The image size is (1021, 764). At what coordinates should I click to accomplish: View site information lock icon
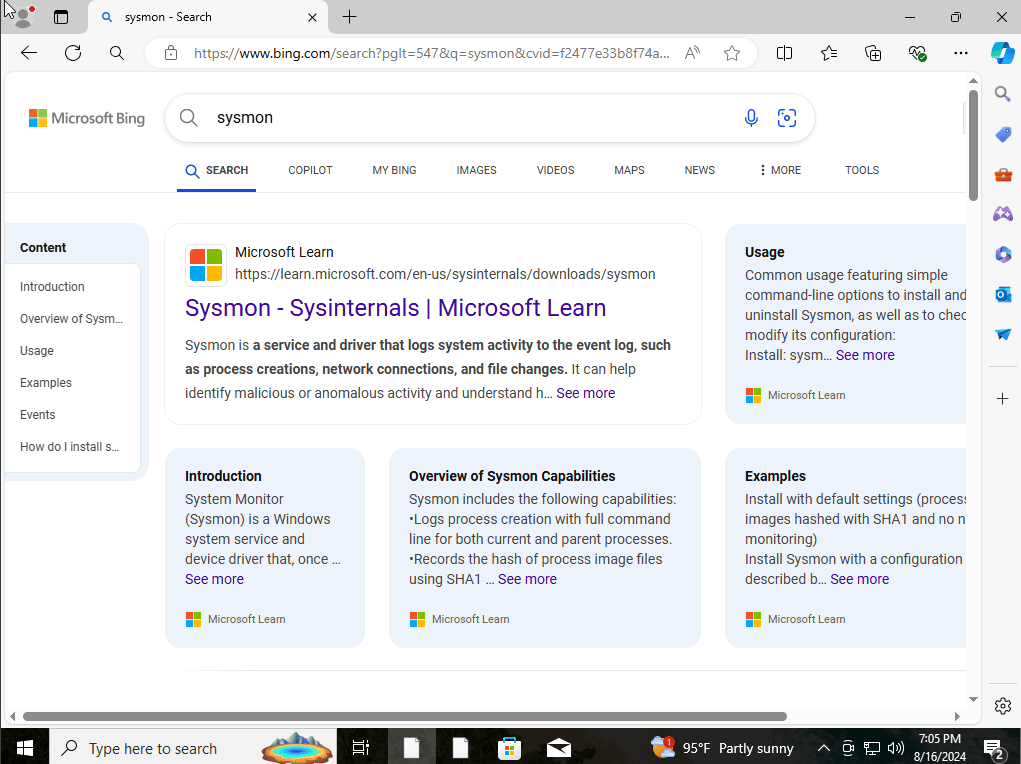(x=171, y=53)
